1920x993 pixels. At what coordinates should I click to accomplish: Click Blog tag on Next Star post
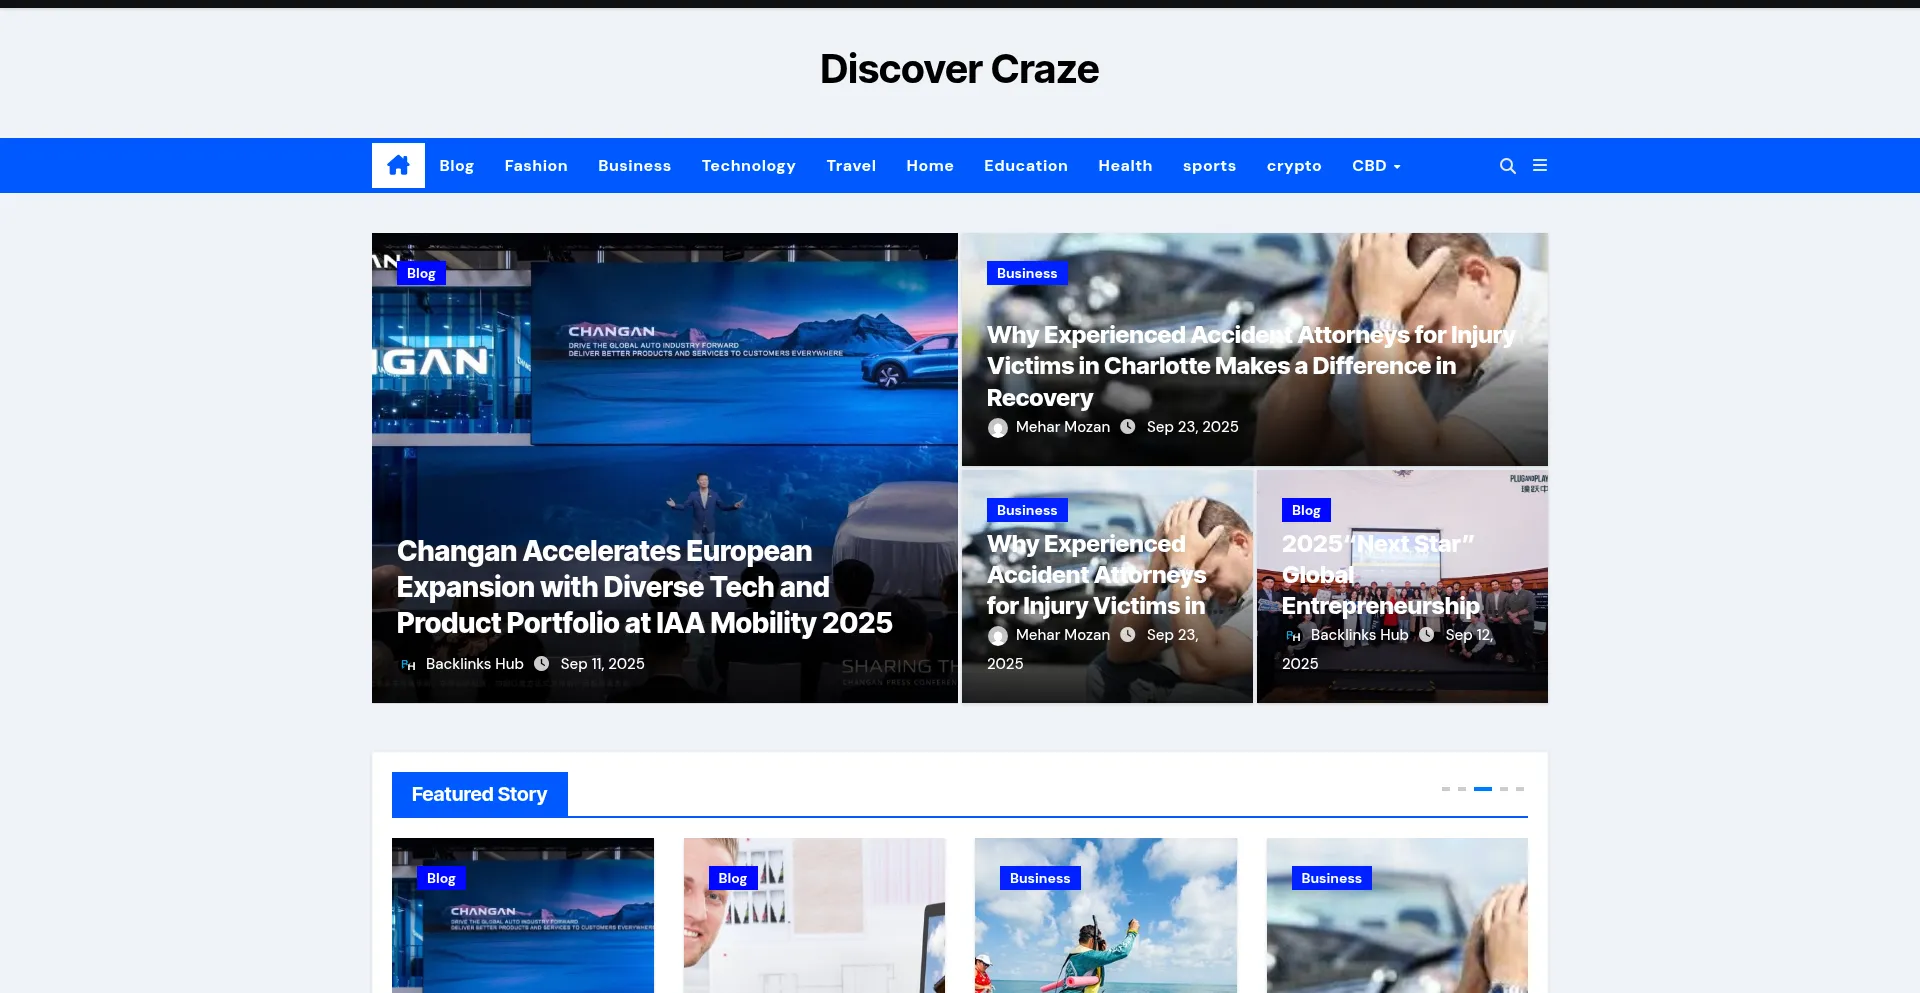[x=1306, y=510]
